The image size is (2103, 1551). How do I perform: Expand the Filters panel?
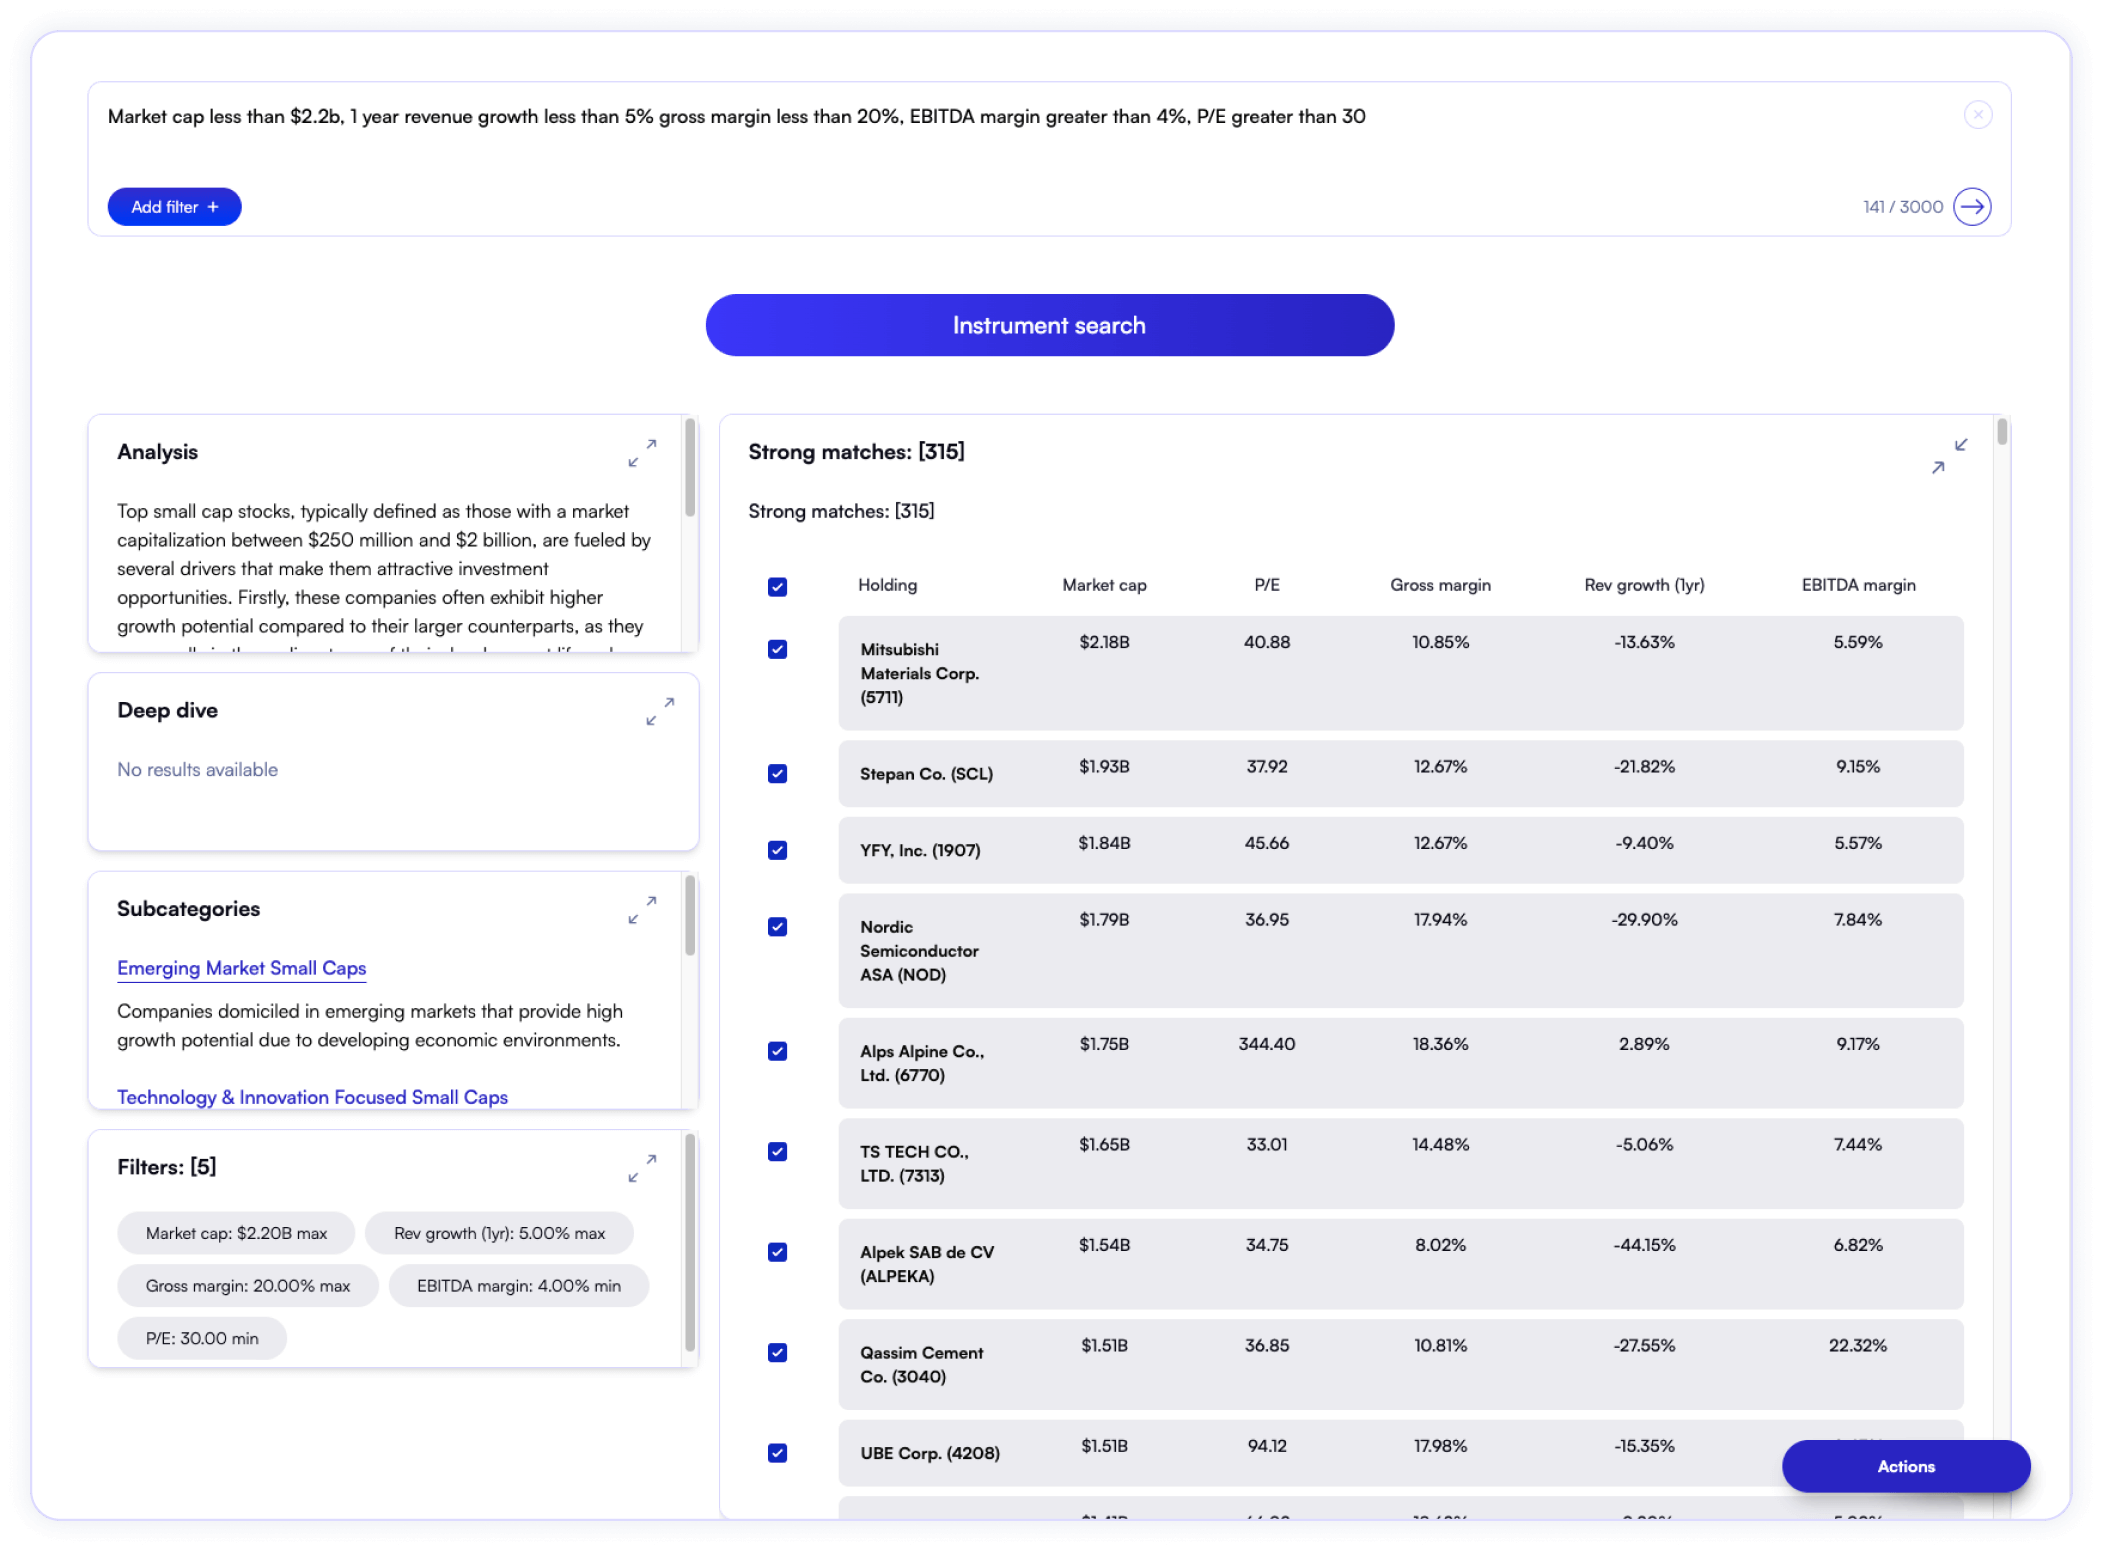[642, 1168]
